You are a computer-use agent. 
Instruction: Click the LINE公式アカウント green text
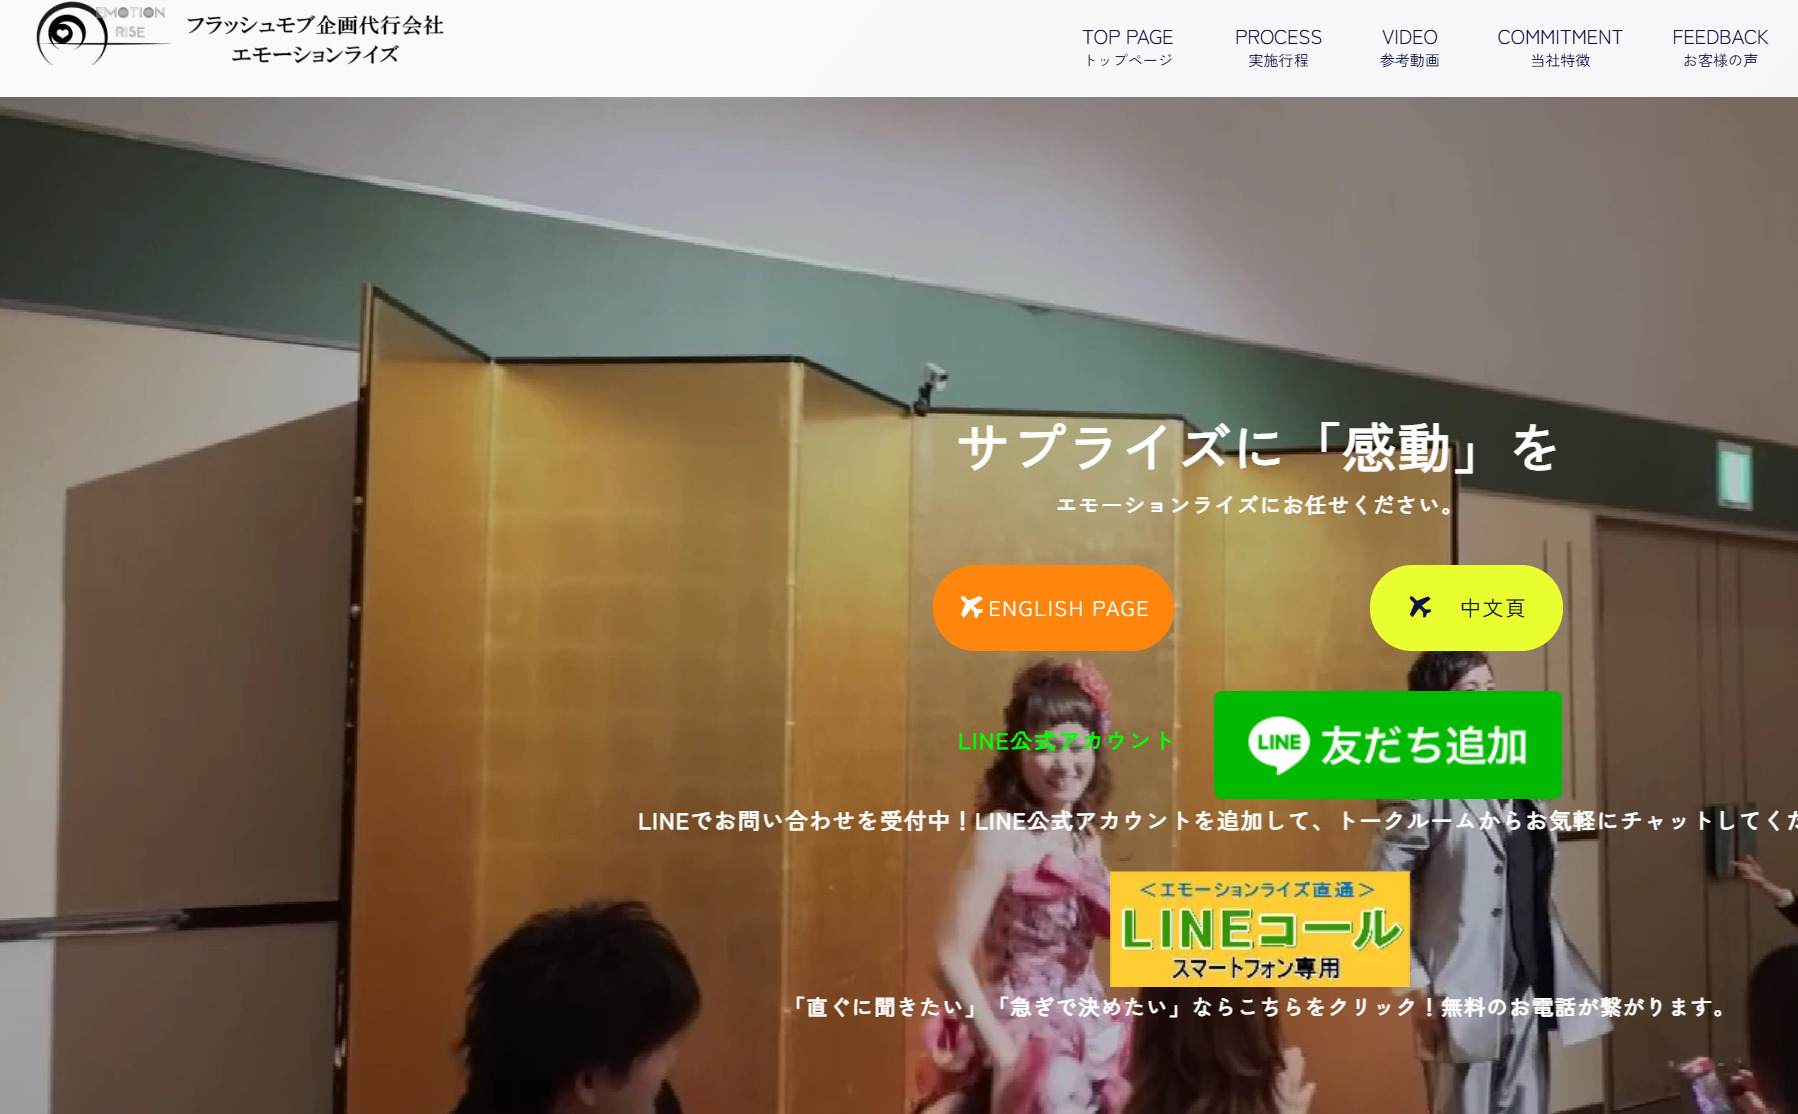click(x=1066, y=741)
